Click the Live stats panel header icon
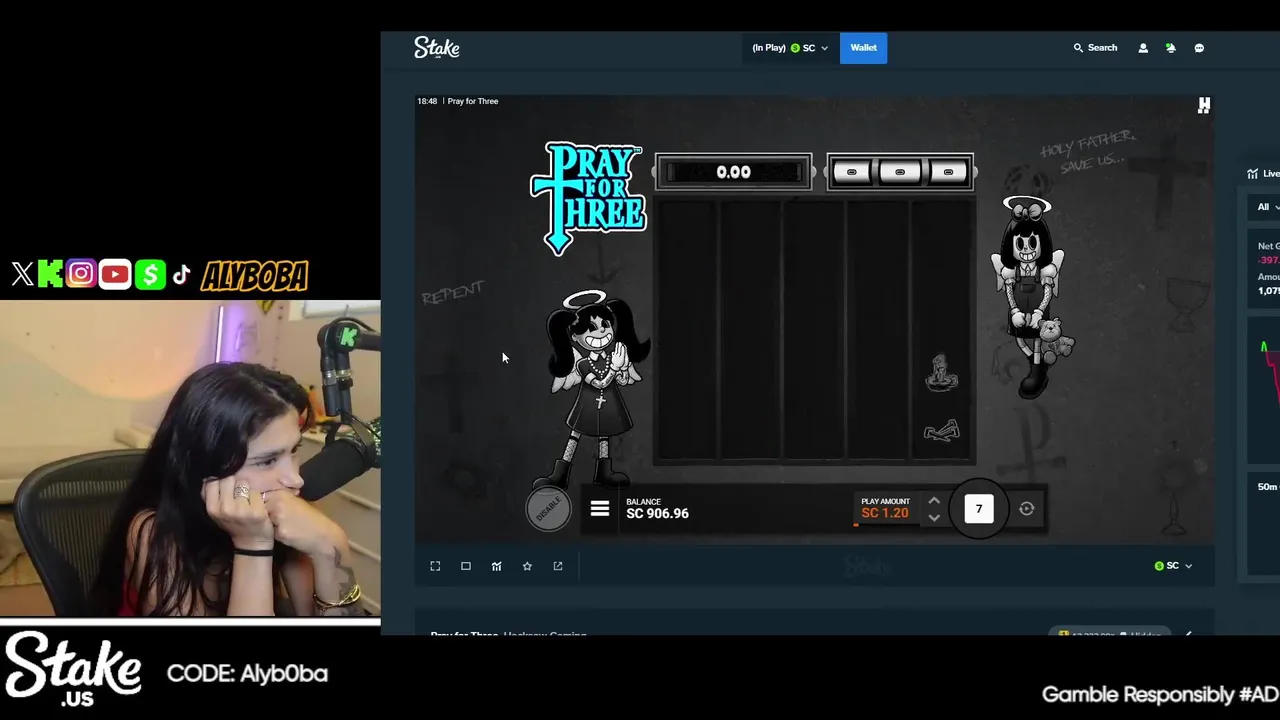The image size is (1280, 720). pos(1253,174)
